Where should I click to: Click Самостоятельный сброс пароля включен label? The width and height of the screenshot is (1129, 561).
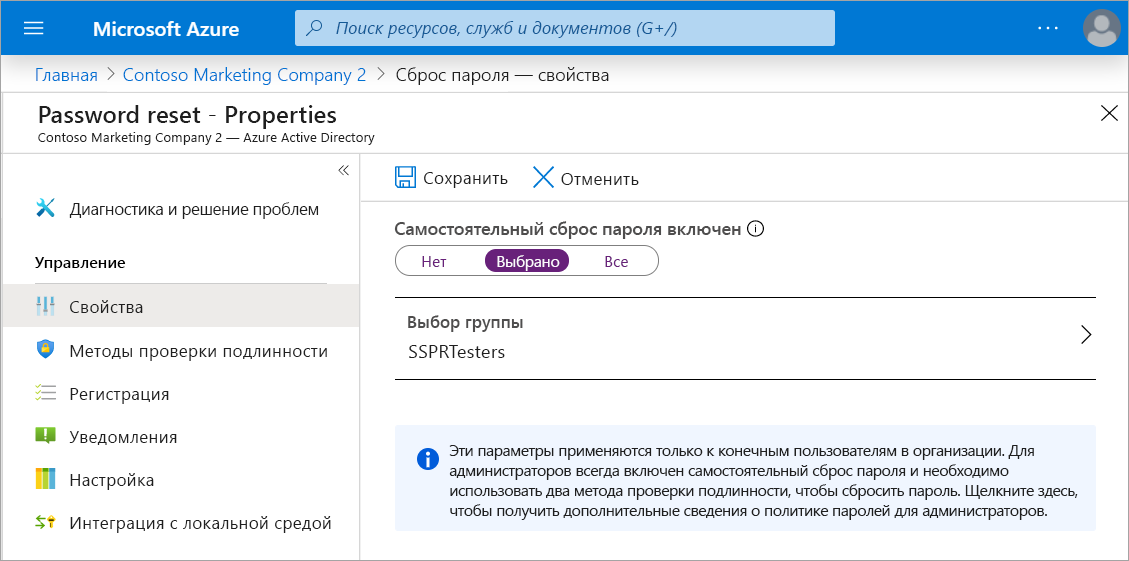(567, 229)
